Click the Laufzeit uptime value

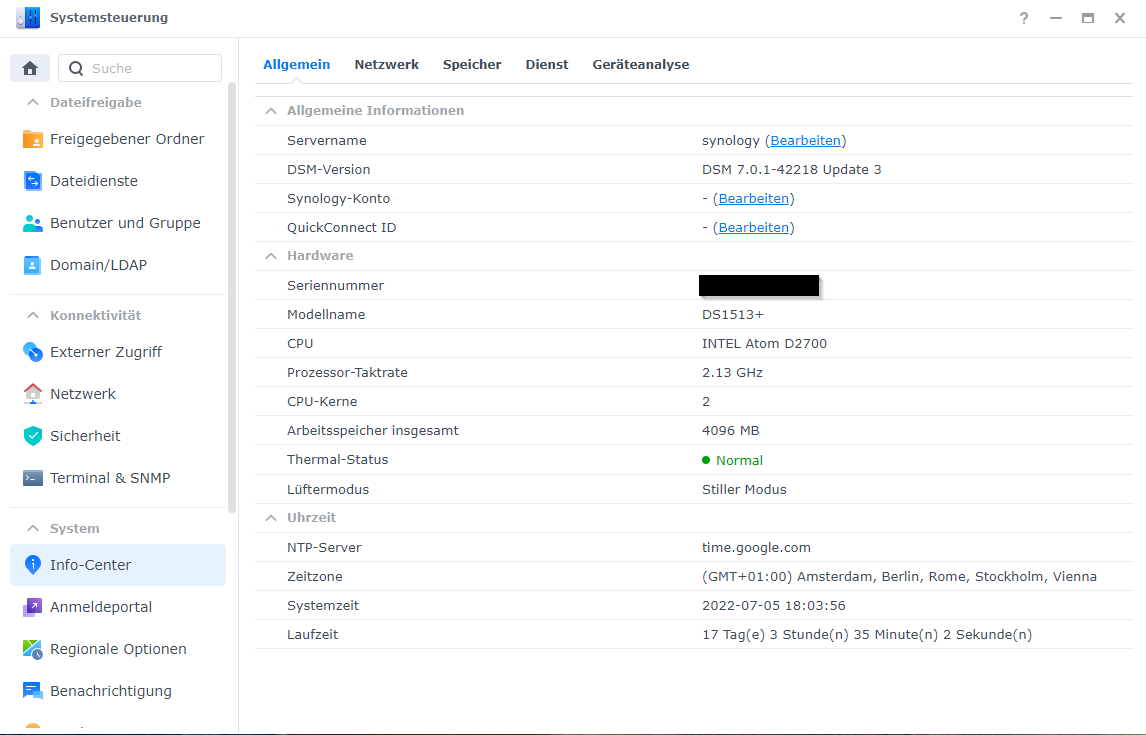click(867, 635)
